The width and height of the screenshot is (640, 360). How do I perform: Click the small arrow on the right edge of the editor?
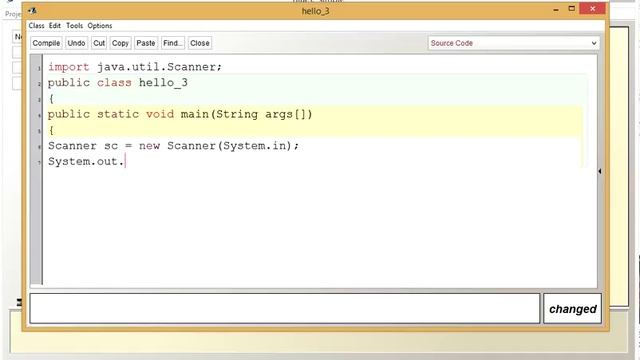click(600, 171)
